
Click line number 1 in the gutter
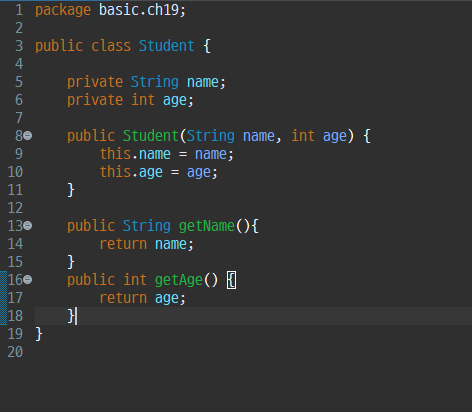click(19, 10)
